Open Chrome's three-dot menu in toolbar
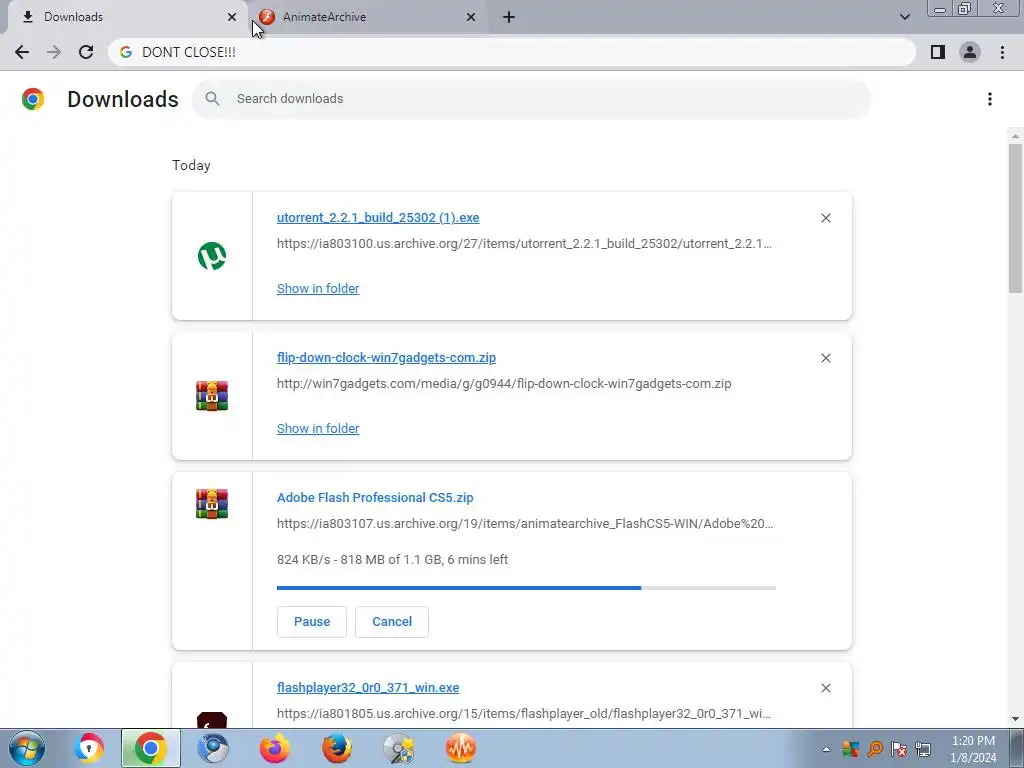This screenshot has height=768, width=1024. 1002,52
